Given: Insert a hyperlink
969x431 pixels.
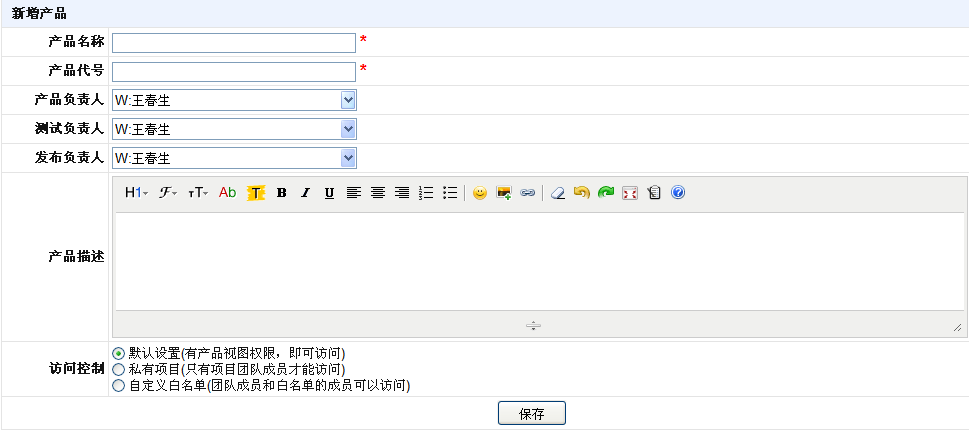Looking at the screenshot, I should (527, 193).
